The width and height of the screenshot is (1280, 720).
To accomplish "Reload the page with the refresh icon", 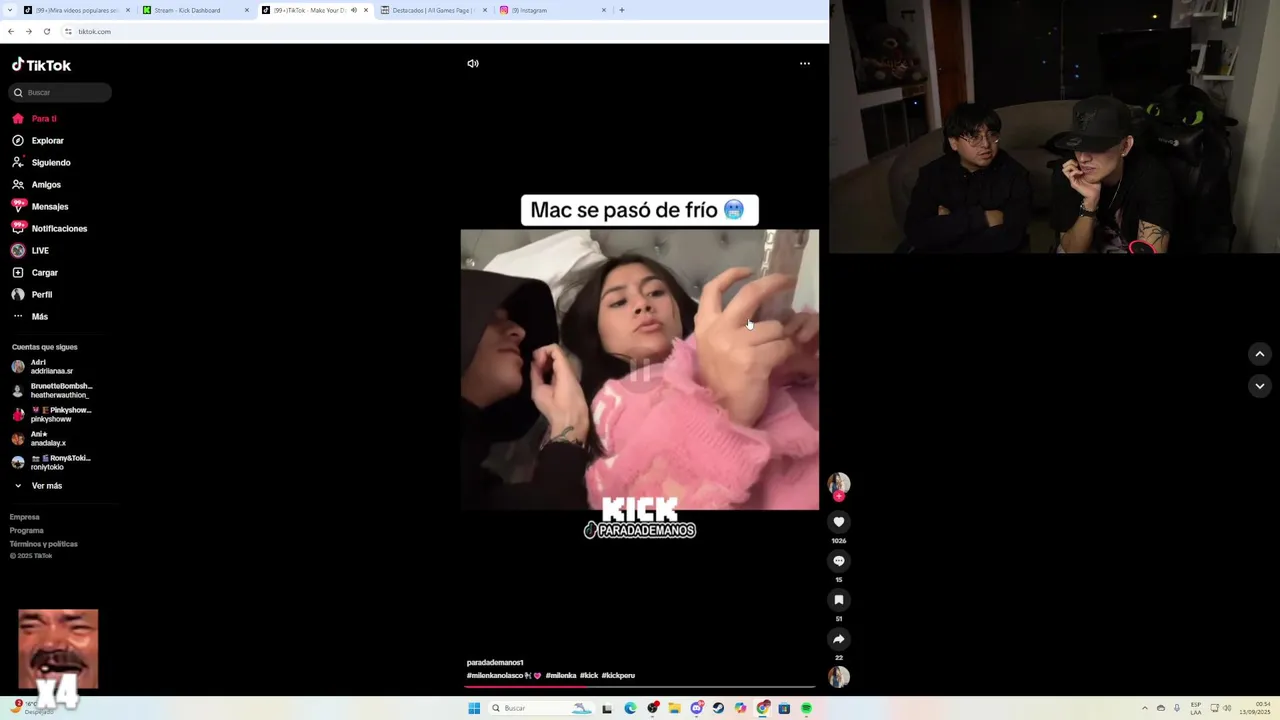I will (x=46, y=31).
